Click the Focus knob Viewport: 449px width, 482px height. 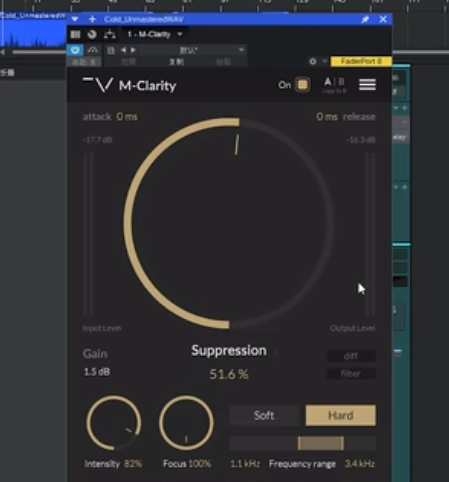(x=186, y=422)
